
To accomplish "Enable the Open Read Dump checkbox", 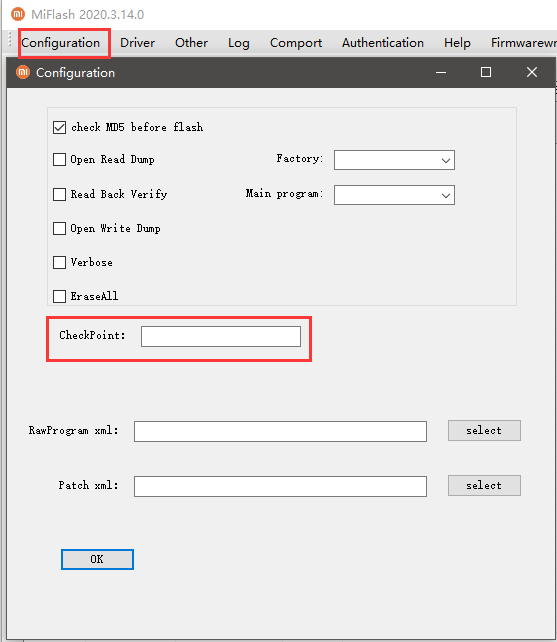I will (59, 159).
